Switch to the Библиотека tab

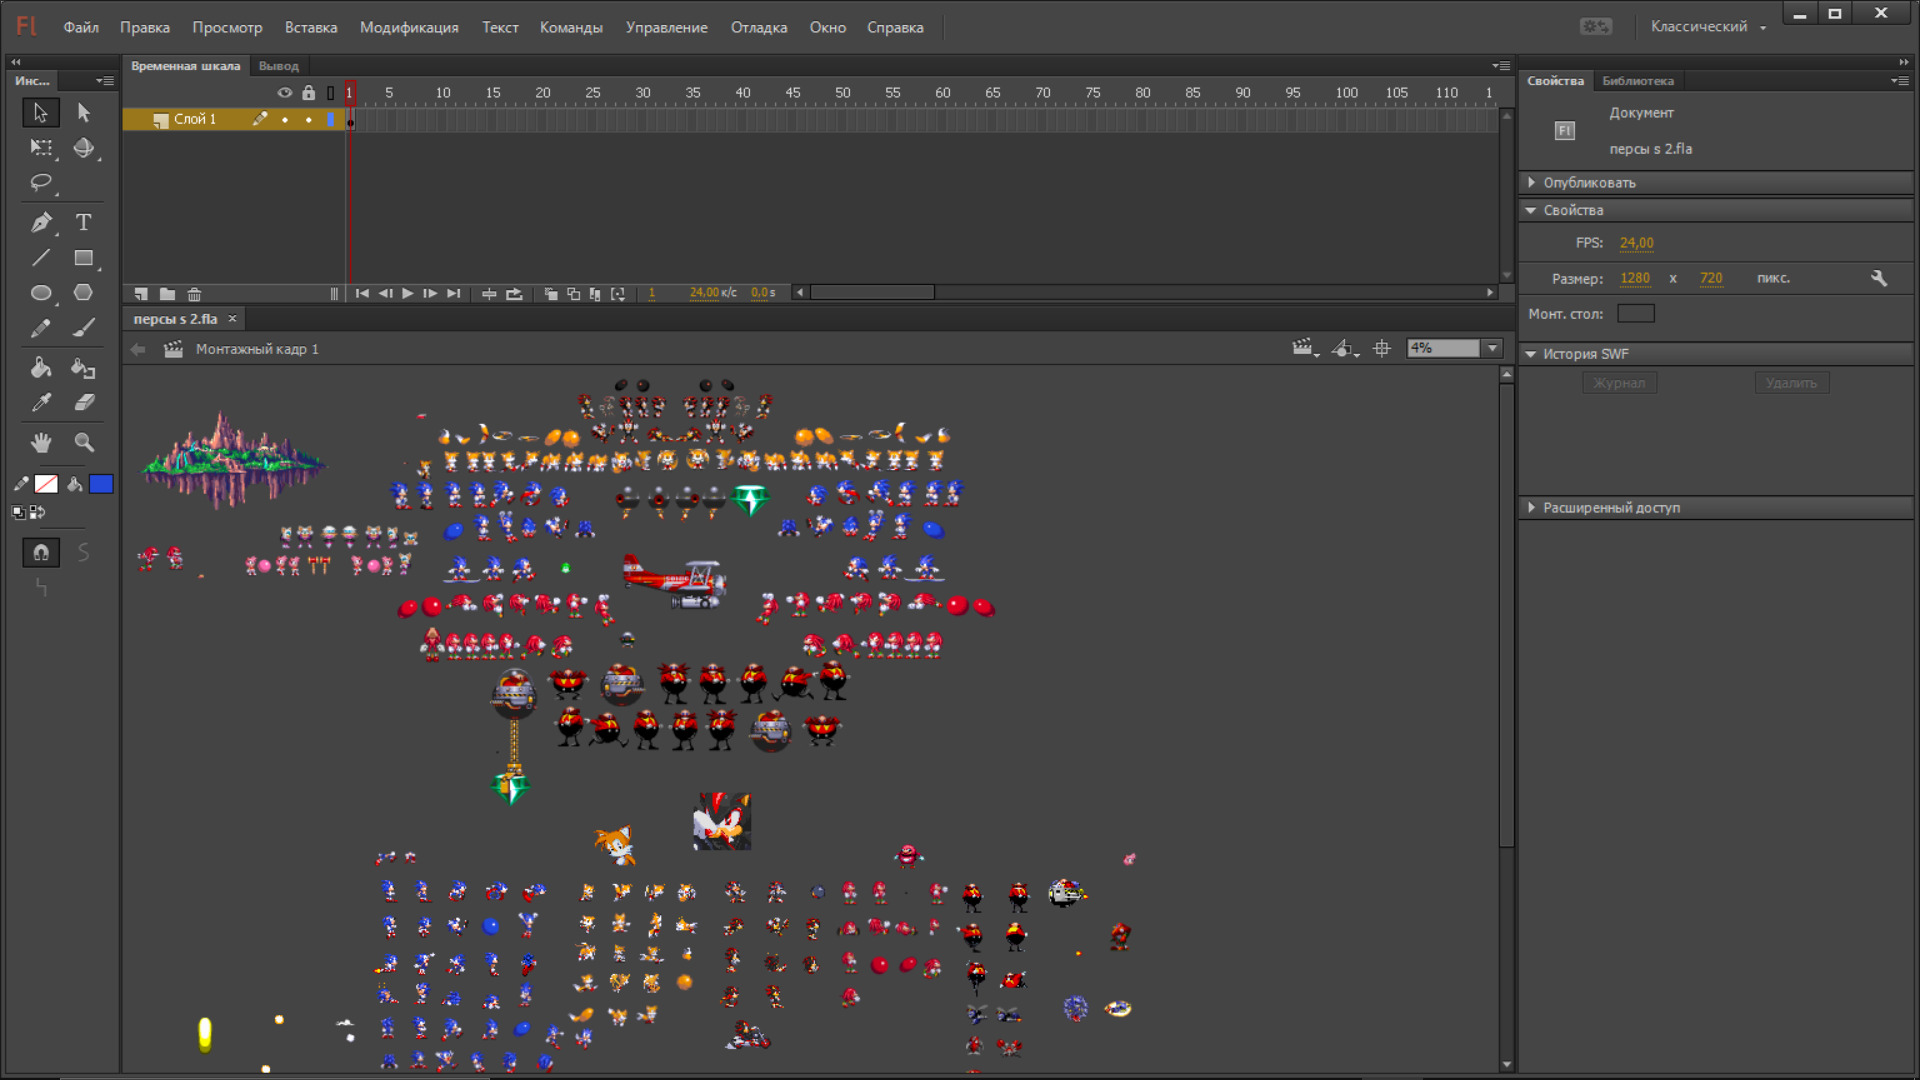(x=1638, y=81)
